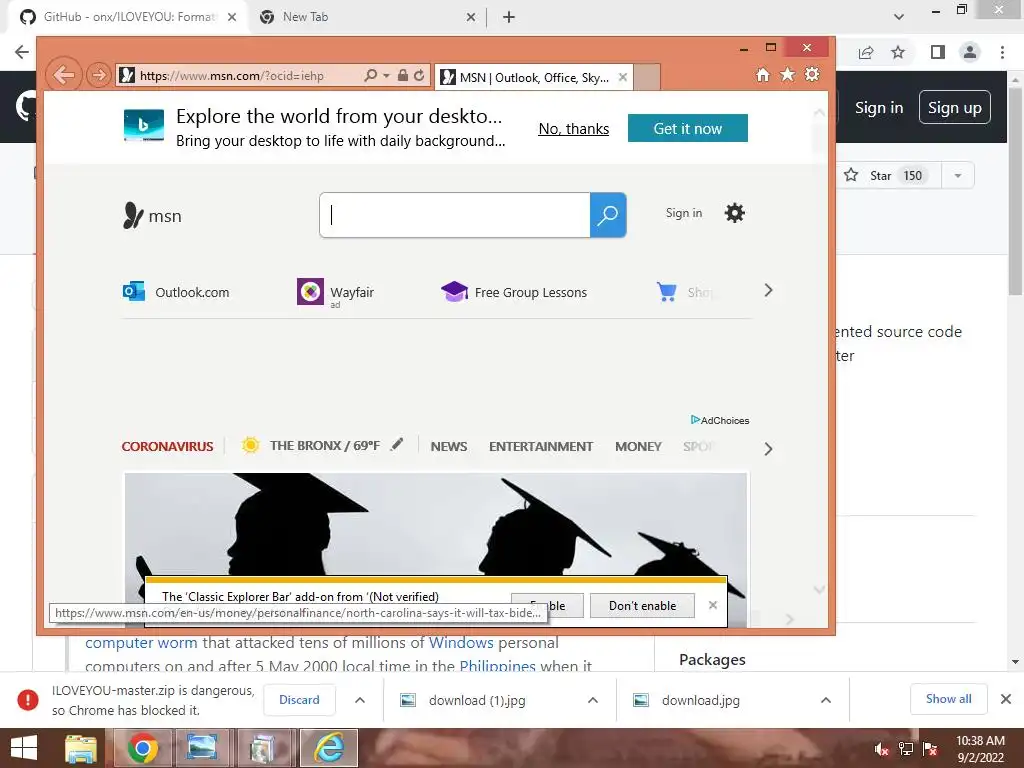
Task: Open a new Chrome tab with plus button
Action: pos(509,18)
